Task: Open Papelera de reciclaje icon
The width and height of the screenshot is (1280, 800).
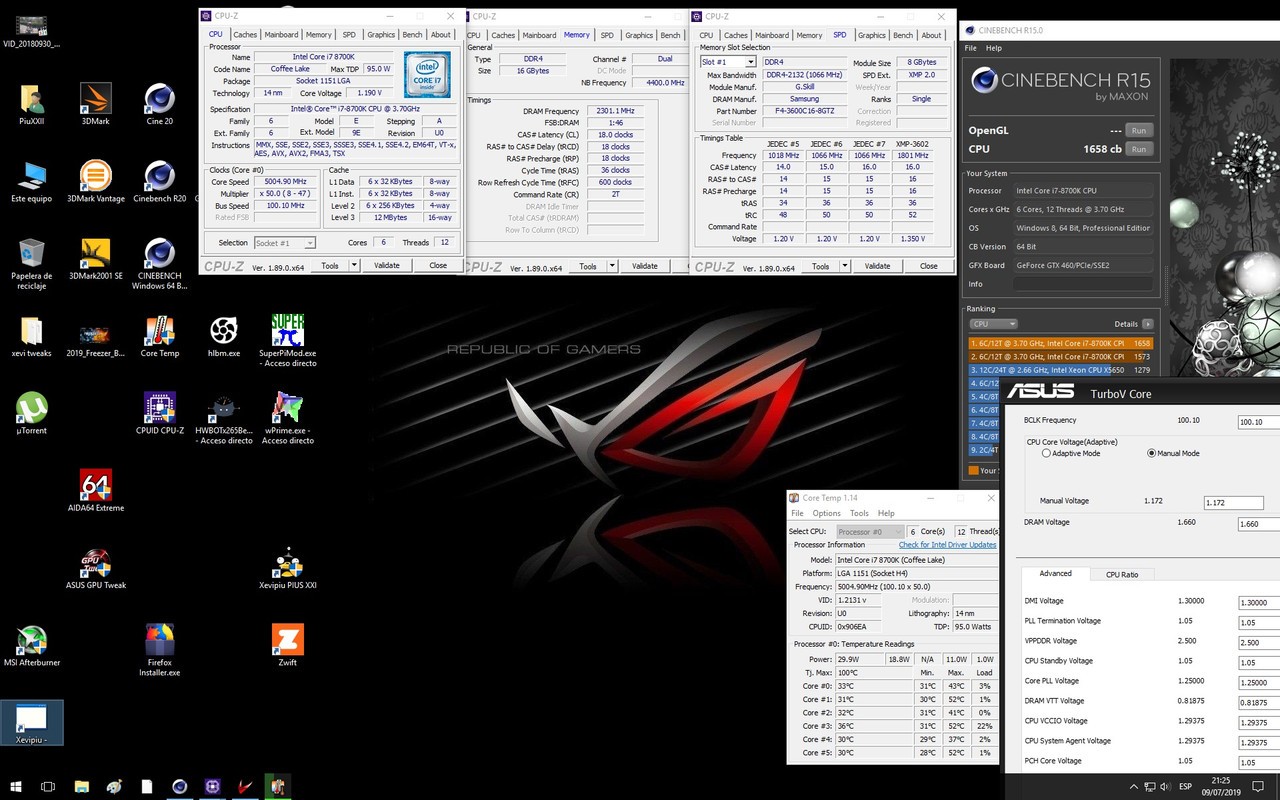Action: [32, 265]
